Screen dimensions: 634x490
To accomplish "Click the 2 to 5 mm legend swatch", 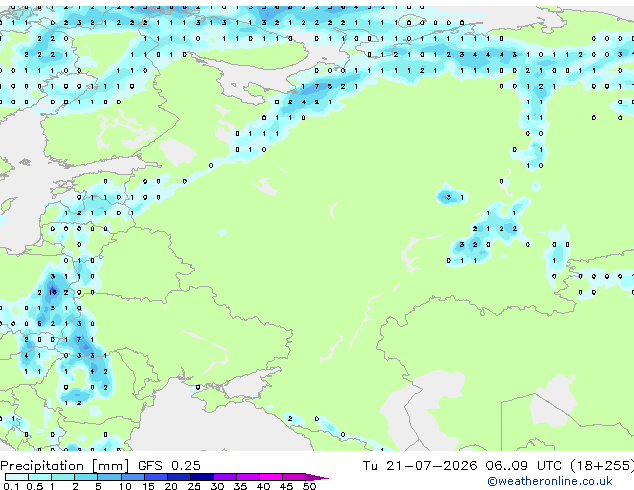I will point(86,477).
